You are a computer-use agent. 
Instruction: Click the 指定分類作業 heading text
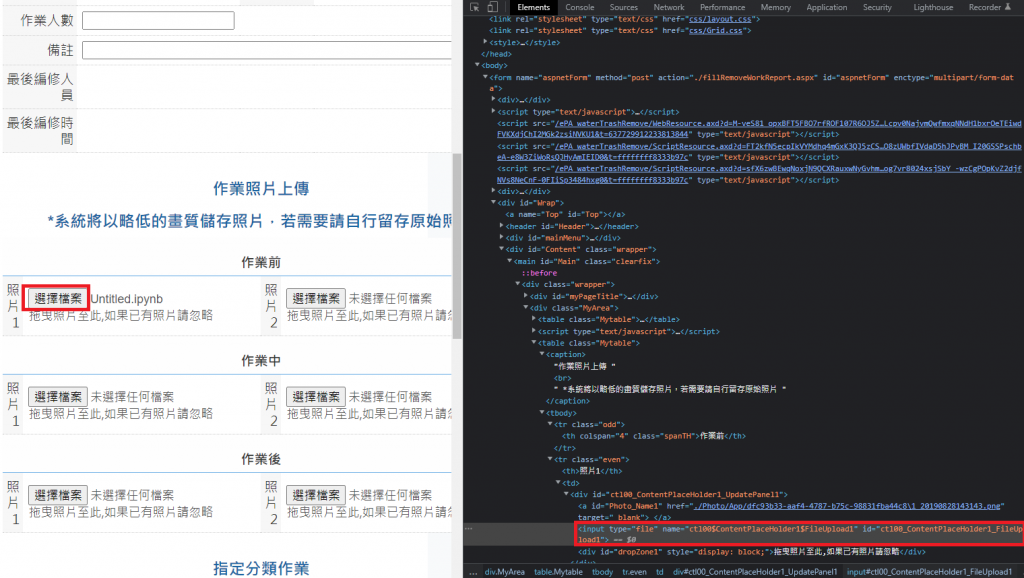[261, 568]
